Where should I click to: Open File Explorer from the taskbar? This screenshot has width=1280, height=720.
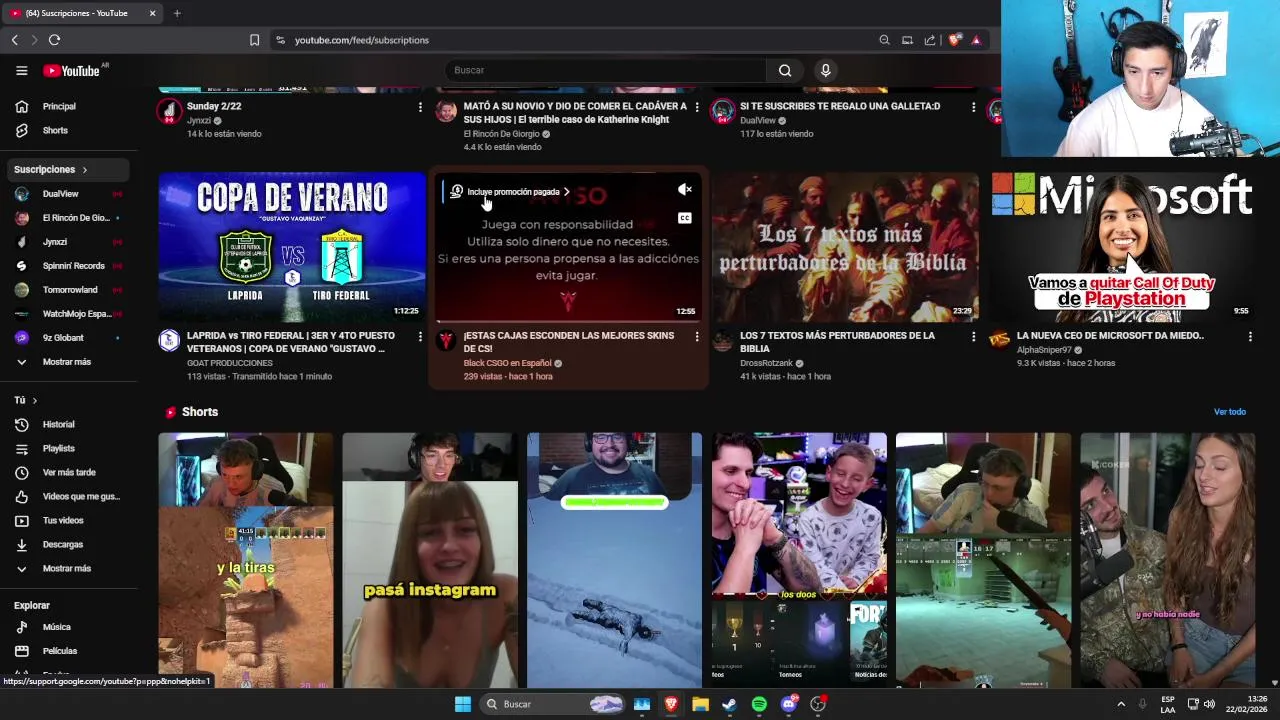pyautogui.click(x=700, y=704)
